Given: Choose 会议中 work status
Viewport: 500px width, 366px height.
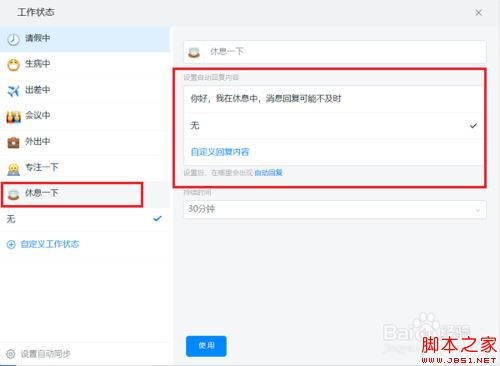Looking at the screenshot, I should coord(85,116).
